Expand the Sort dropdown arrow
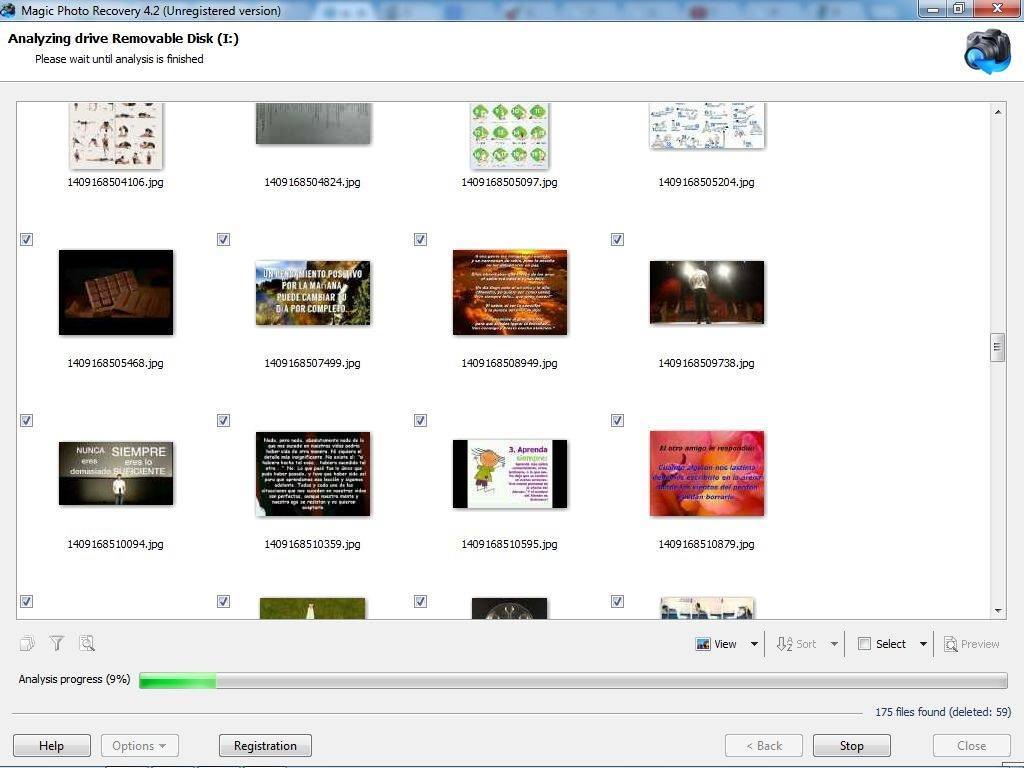 834,644
